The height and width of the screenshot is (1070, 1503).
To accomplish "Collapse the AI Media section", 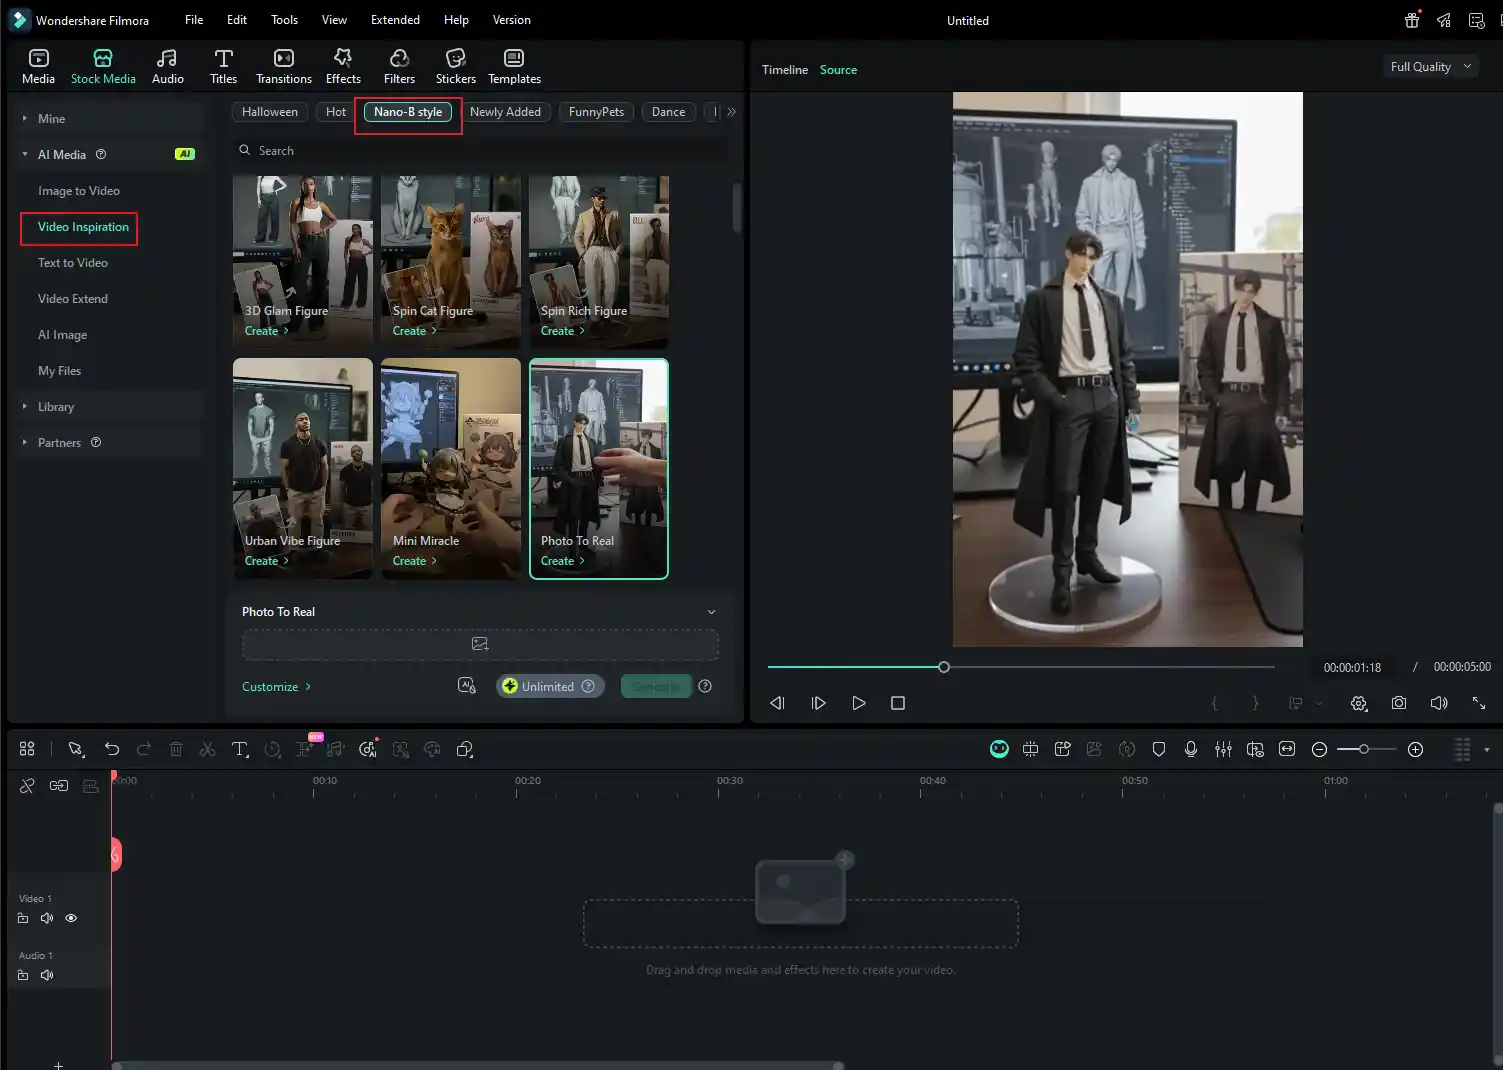I will click(x=24, y=154).
